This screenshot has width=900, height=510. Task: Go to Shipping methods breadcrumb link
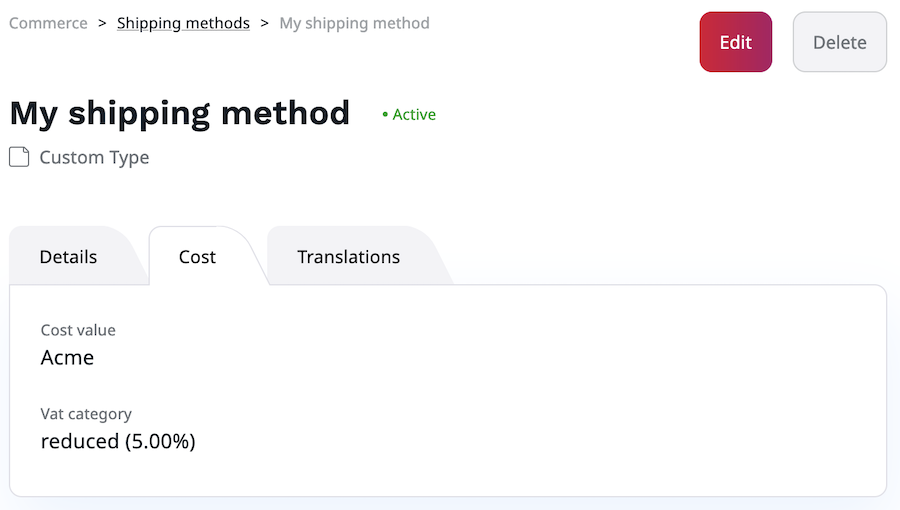183,22
